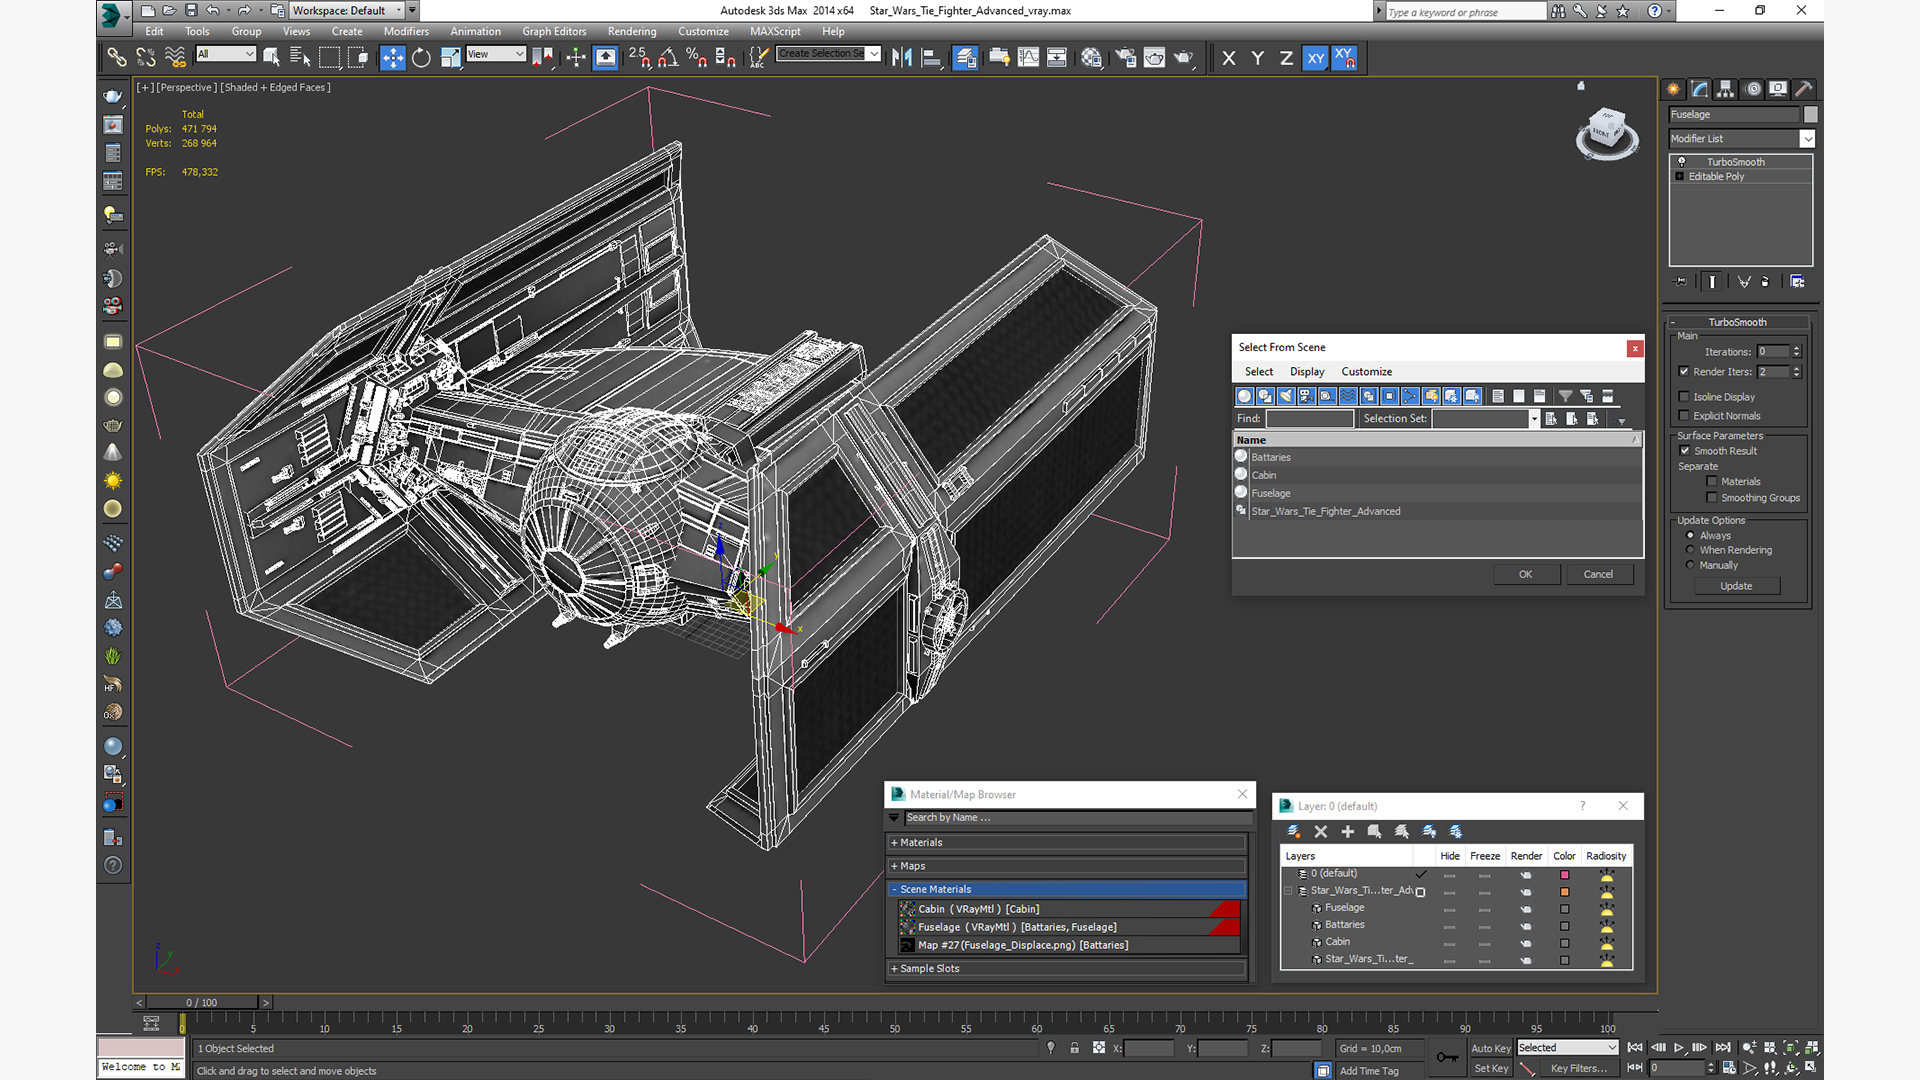Enable the Isoline Display checkbox
1920x1080 pixels.
click(1684, 397)
